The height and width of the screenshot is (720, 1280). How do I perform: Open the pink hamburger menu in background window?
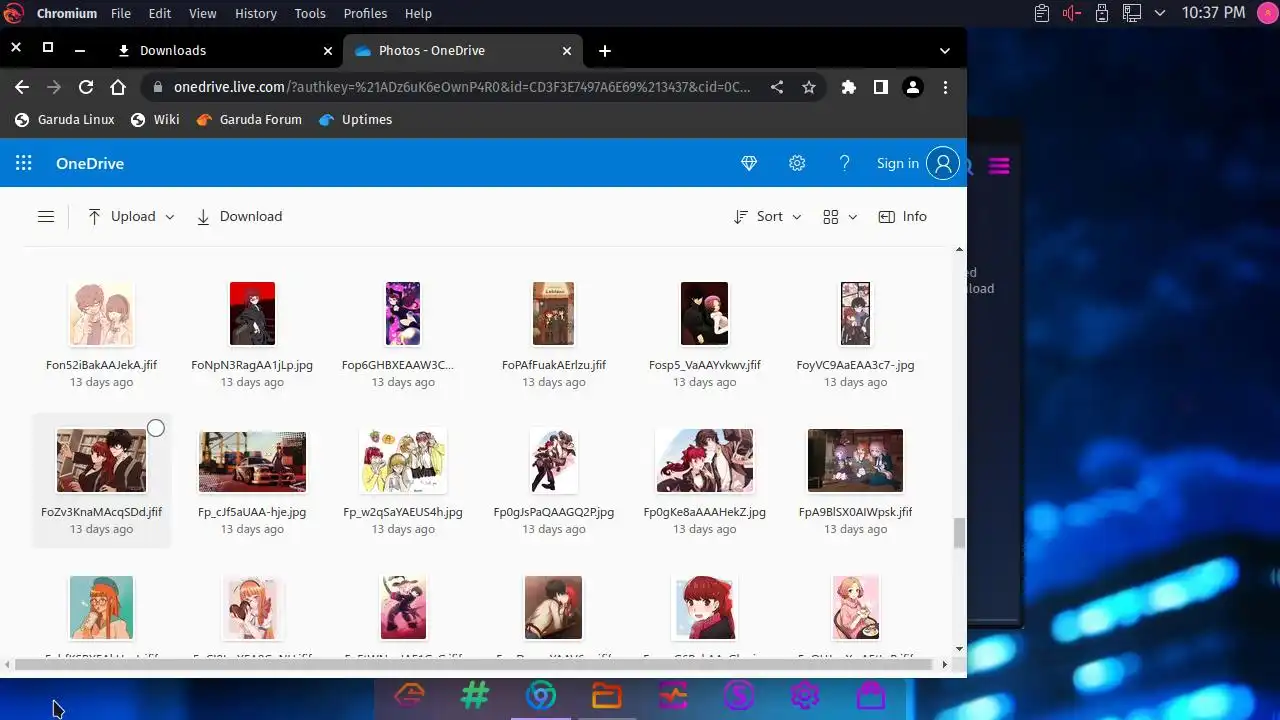click(x=999, y=166)
